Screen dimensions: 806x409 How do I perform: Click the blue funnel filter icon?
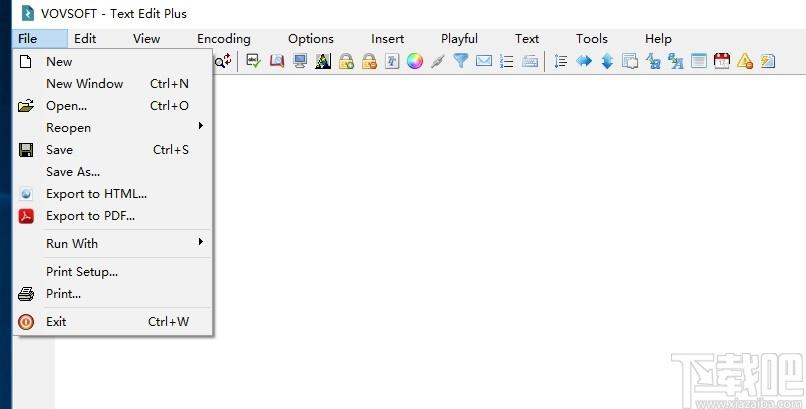(461, 61)
